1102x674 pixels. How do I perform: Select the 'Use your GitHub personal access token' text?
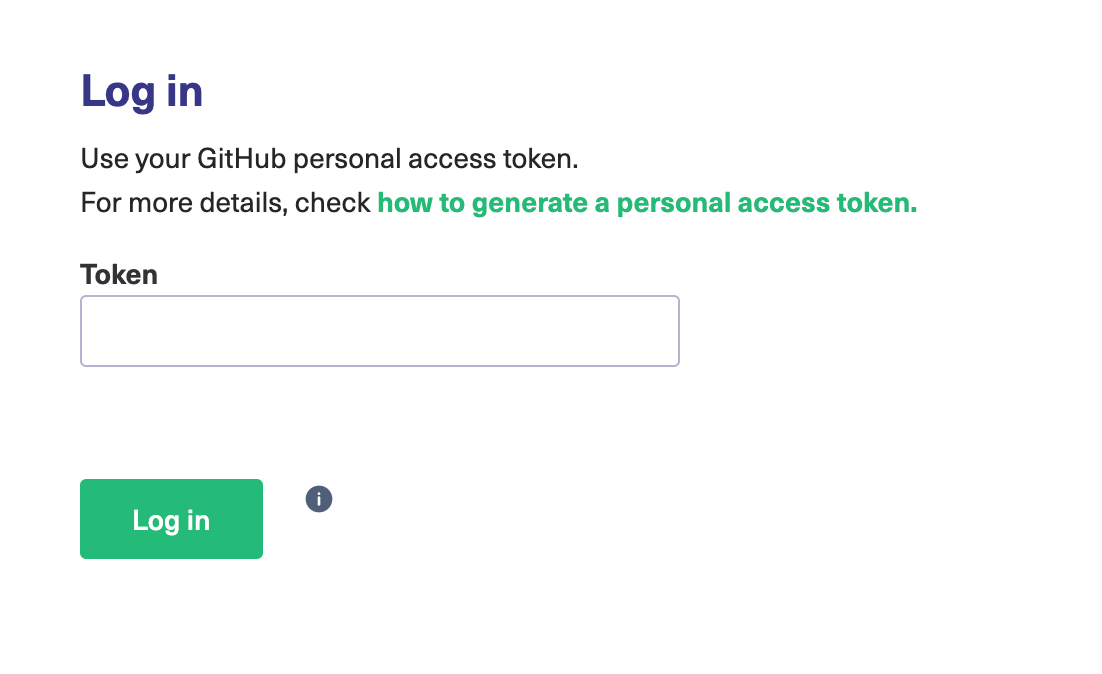(x=329, y=159)
